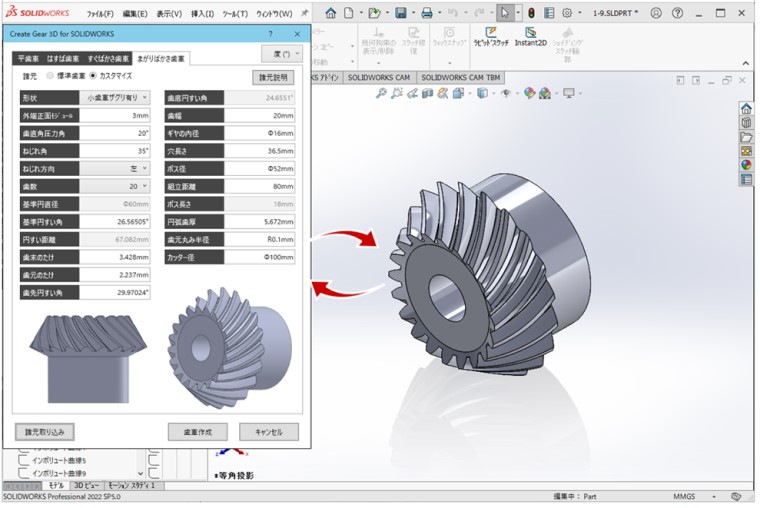Go to SOLIDWORKS home via the house icon
The height and width of the screenshot is (508, 760).
coord(331,13)
